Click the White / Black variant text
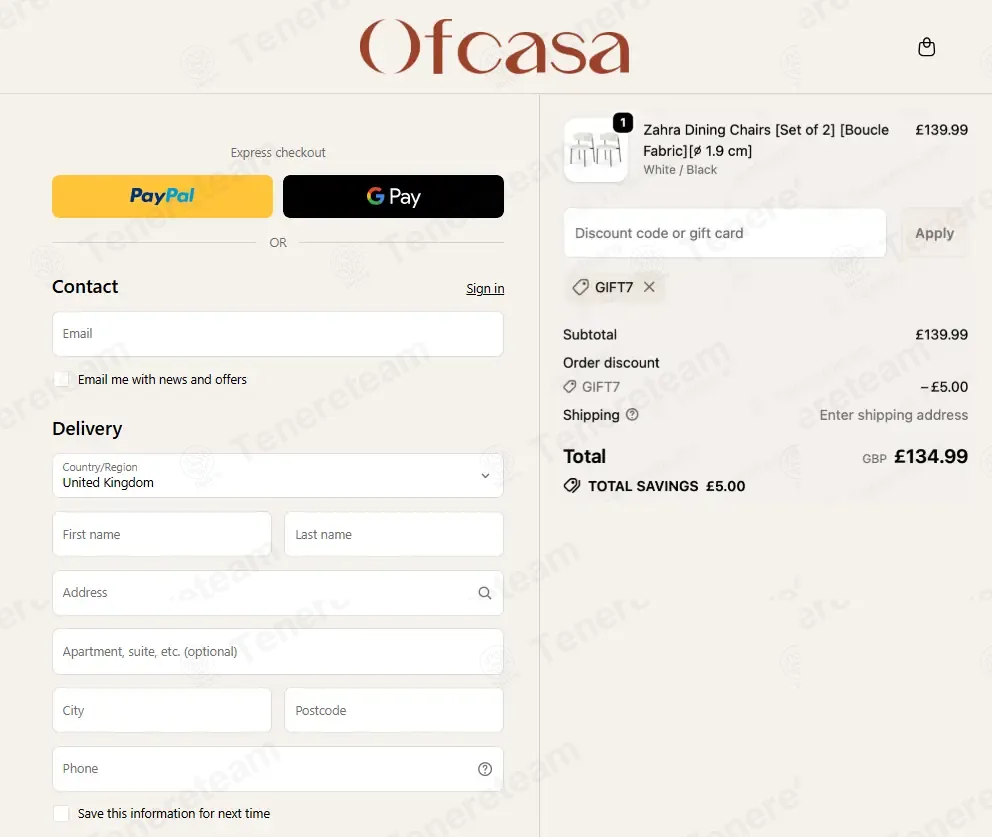992x837 pixels. [680, 170]
